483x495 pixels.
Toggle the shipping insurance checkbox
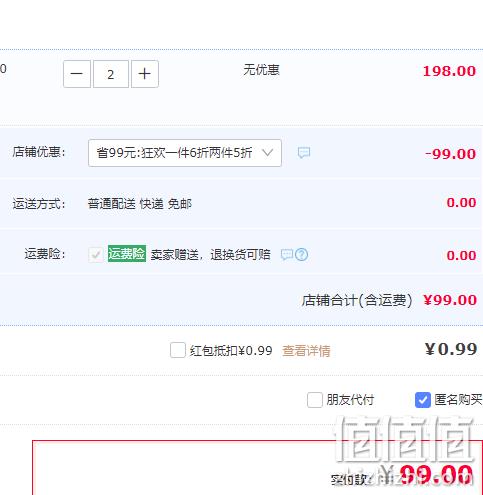click(x=96, y=255)
